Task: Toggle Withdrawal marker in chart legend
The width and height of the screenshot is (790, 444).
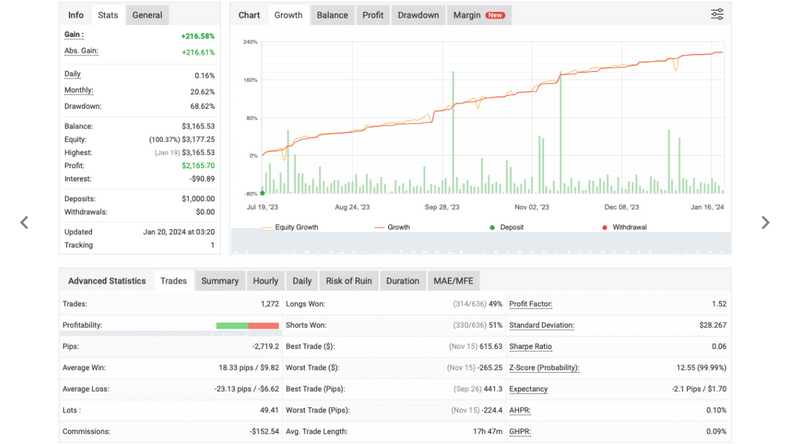Action: coord(624,227)
